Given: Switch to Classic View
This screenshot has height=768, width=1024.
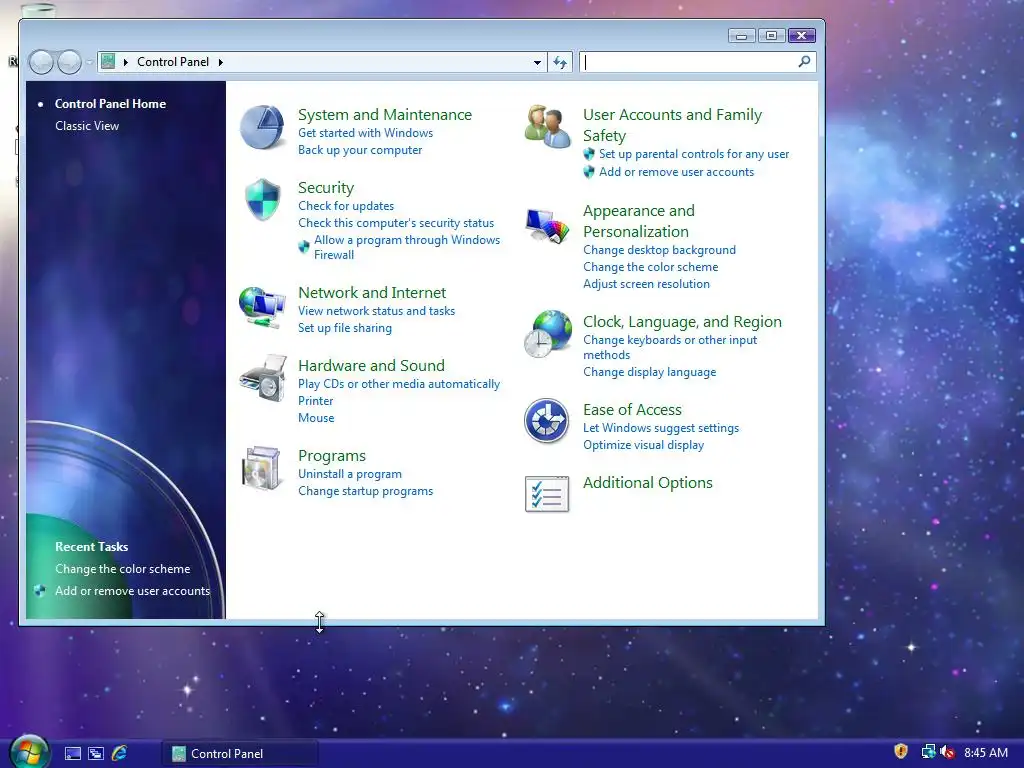Looking at the screenshot, I should click(x=87, y=125).
